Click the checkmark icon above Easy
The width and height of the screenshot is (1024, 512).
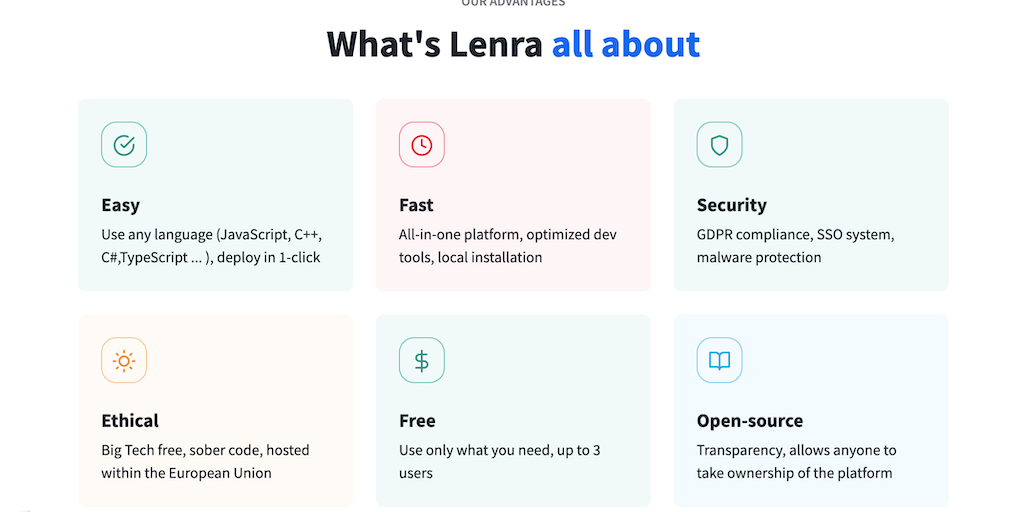point(124,145)
